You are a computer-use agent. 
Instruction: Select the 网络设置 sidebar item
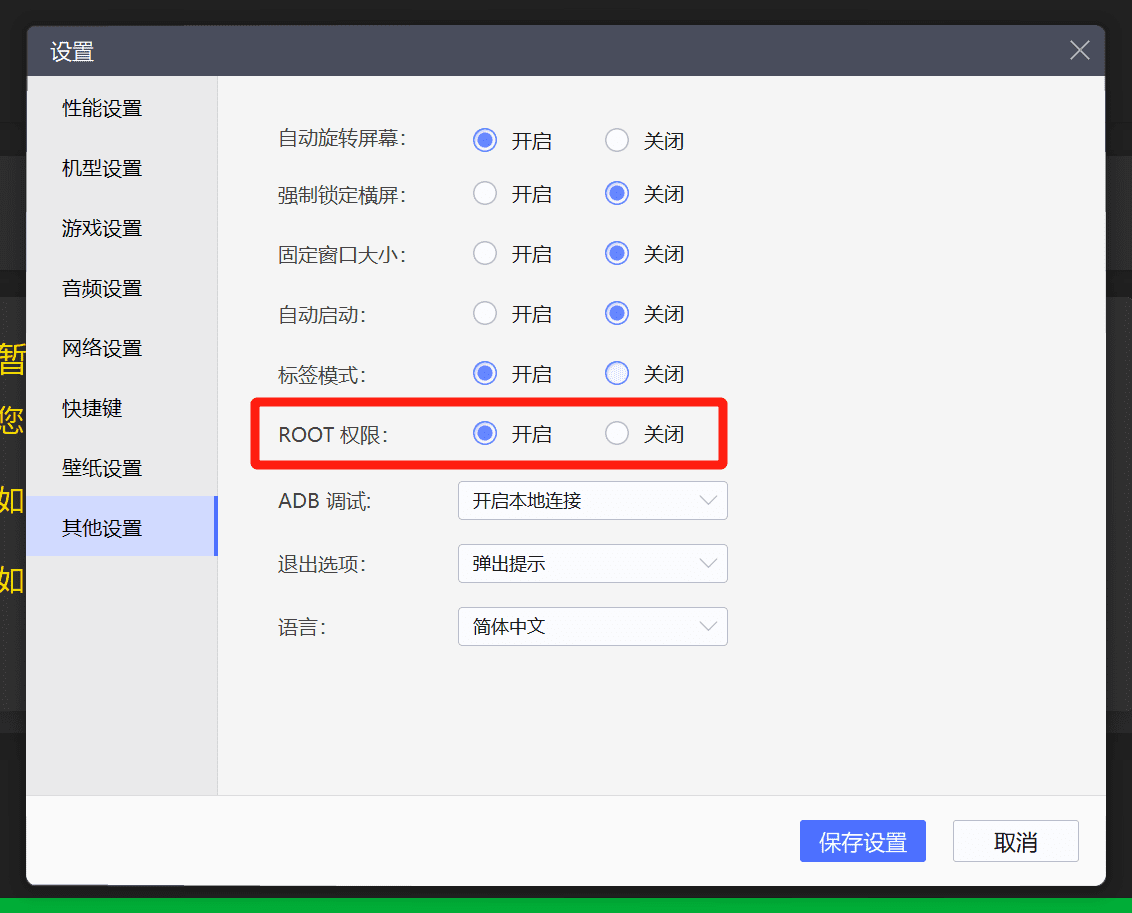(102, 348)
